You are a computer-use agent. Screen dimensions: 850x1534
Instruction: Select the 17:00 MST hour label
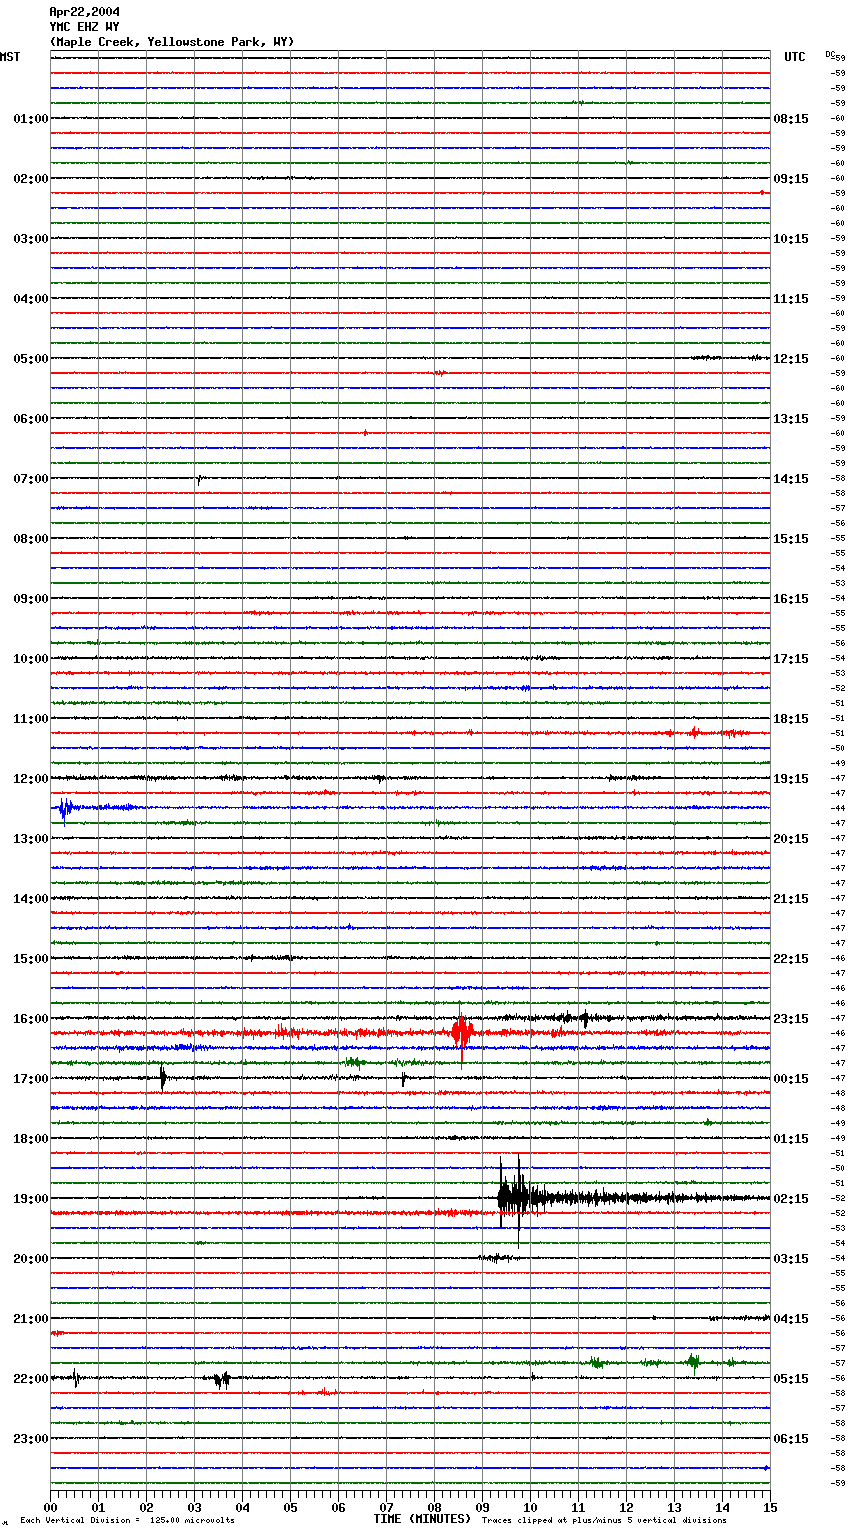point(31,1079)
